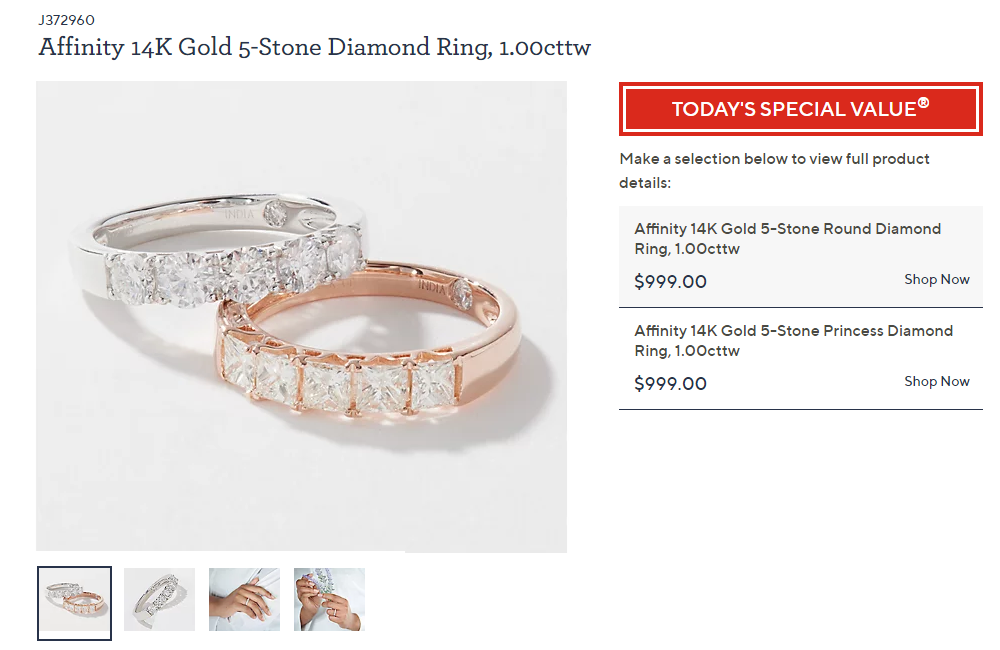Screen dimensions: 1000x650
Task: Click the $999.00 price for Round ring
Action: 670,282
